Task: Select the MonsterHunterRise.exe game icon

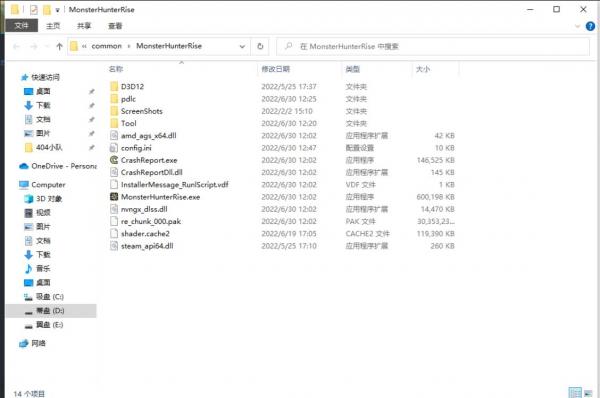Action: [x=114, y=197]
